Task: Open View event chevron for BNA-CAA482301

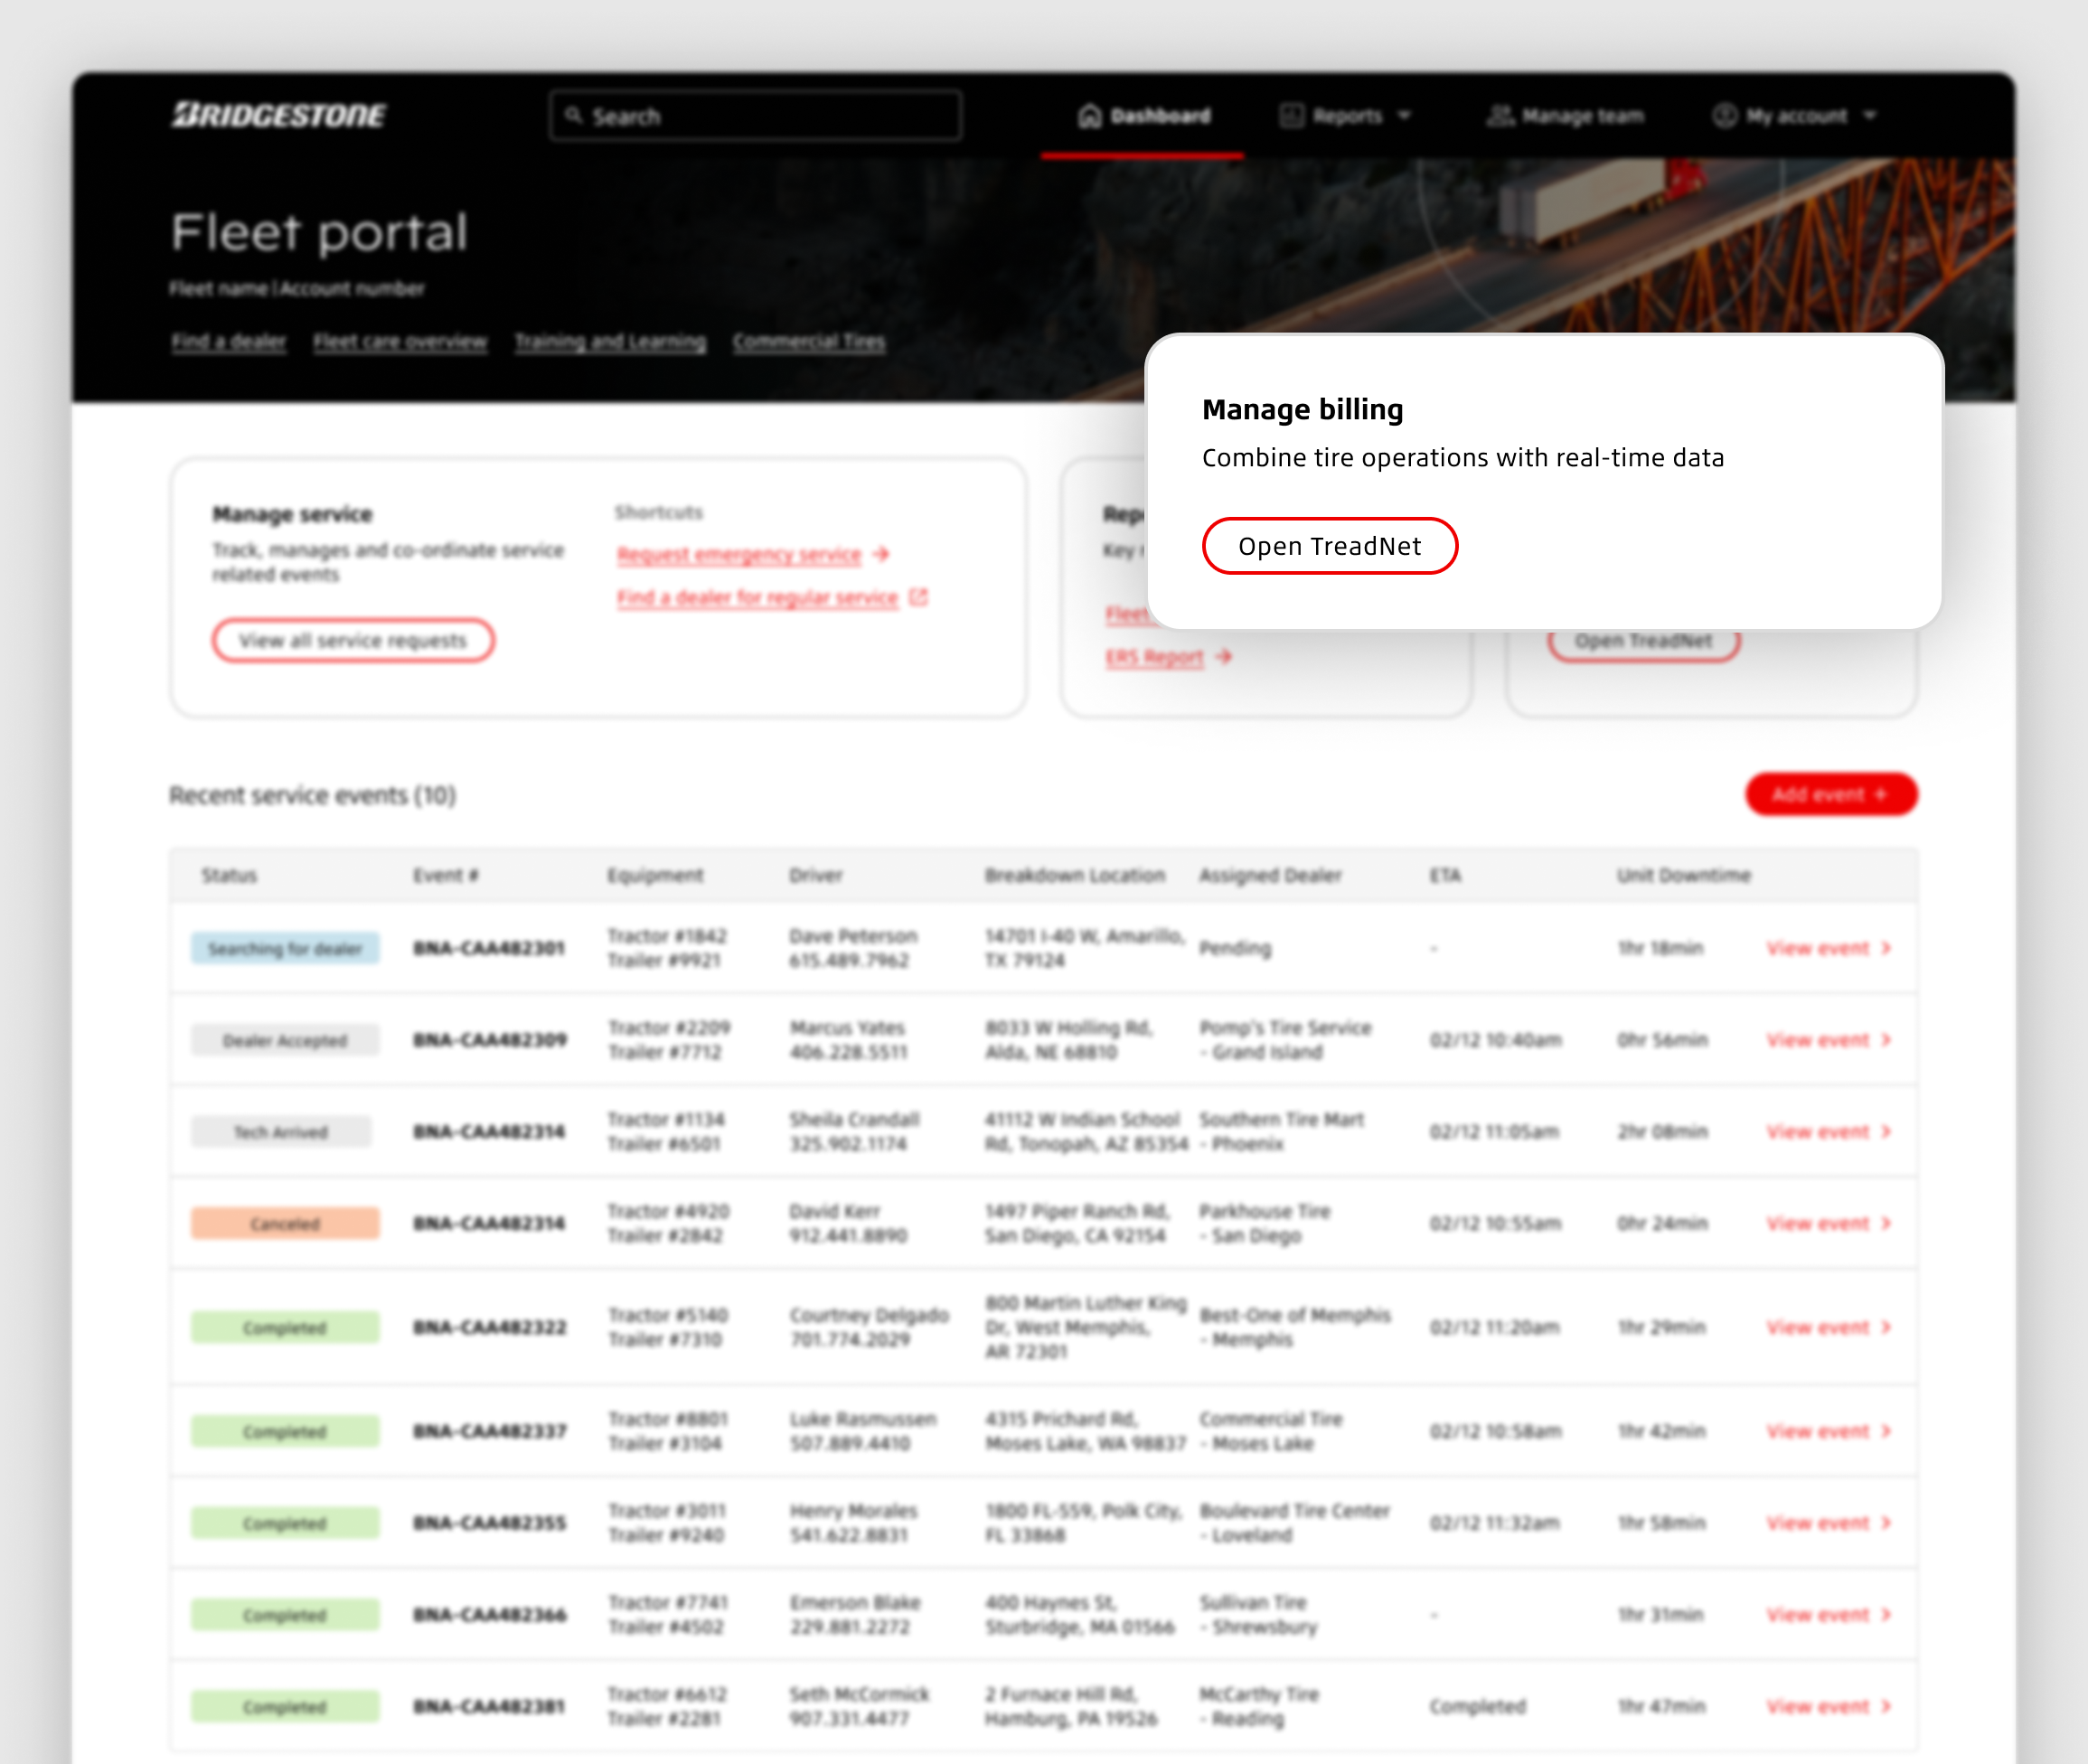Action: (1886, 948)
